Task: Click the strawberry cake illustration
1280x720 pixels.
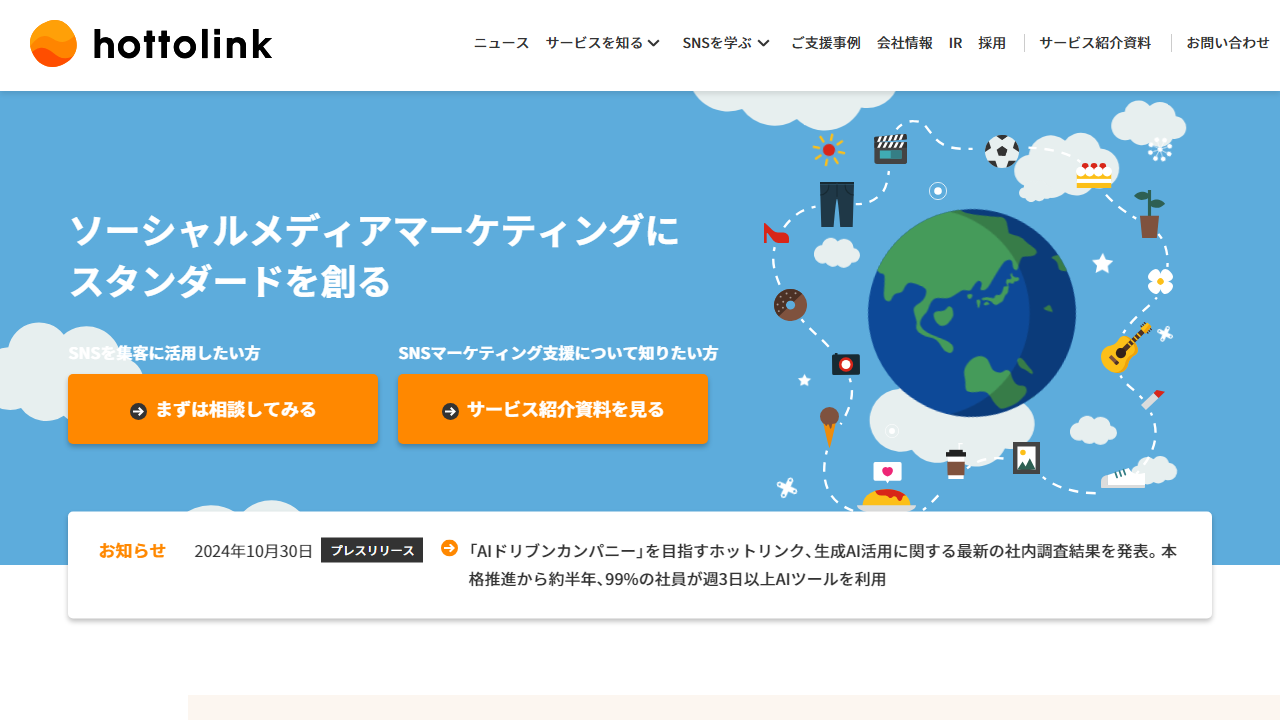Action: click(1094, 175)
